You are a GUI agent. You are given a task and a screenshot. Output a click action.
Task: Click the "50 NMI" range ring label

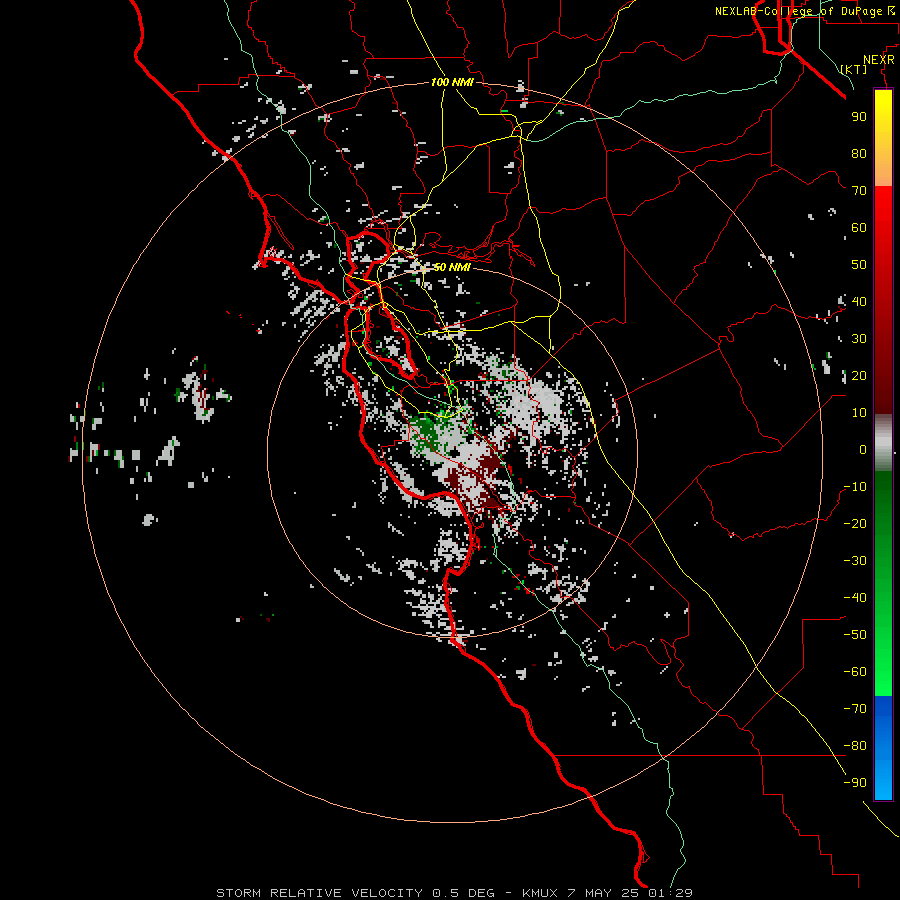(452, 267)
